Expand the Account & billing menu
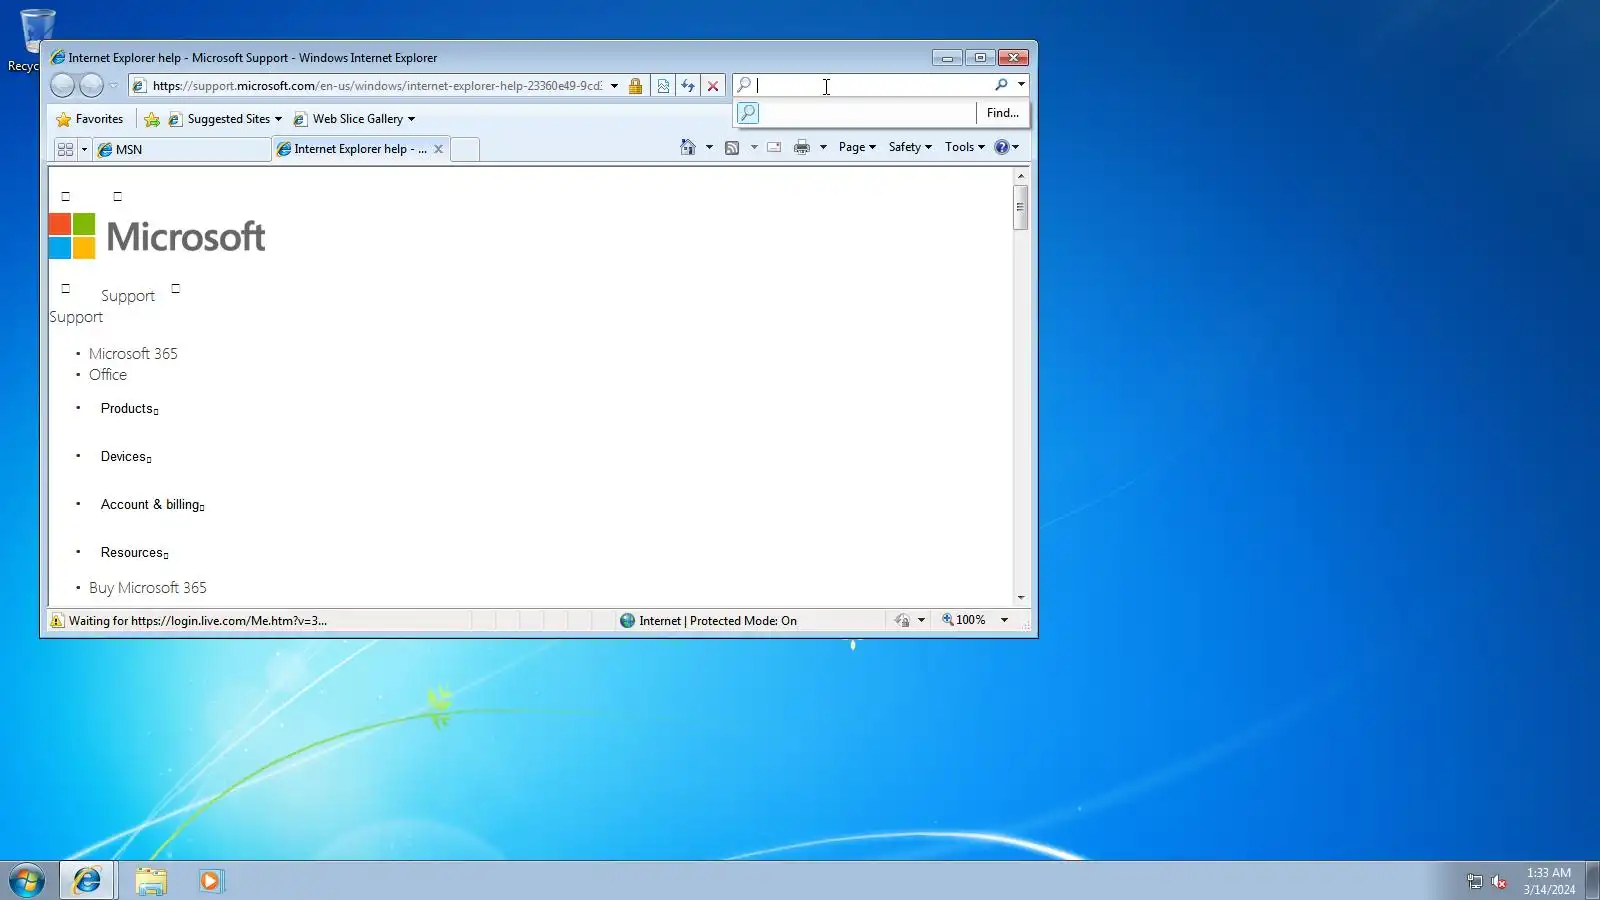Image resolution: width=1600 pixels, height=900 pixels. pos(153,504)
